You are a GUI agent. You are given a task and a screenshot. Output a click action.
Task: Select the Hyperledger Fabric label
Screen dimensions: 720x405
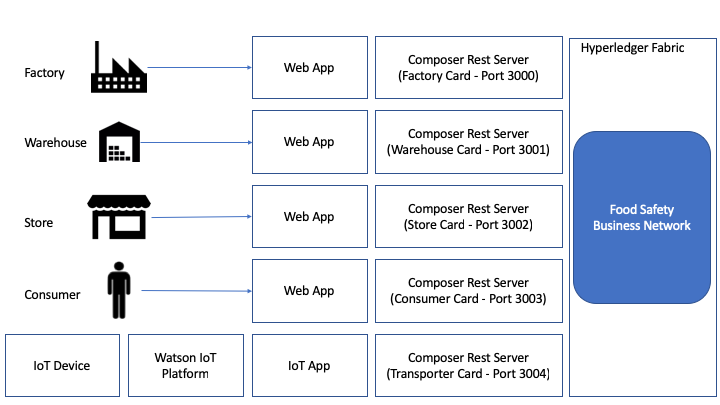(632, 48)
